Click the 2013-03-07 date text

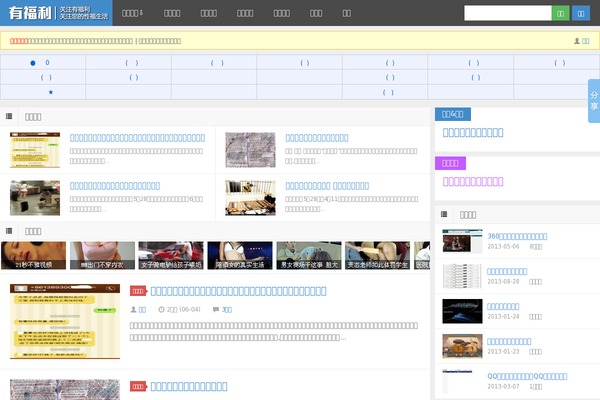click(x=503, y=387)
